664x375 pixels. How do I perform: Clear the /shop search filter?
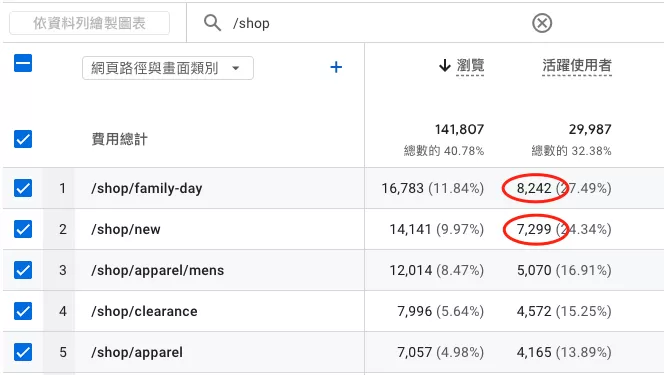(542, 23)
